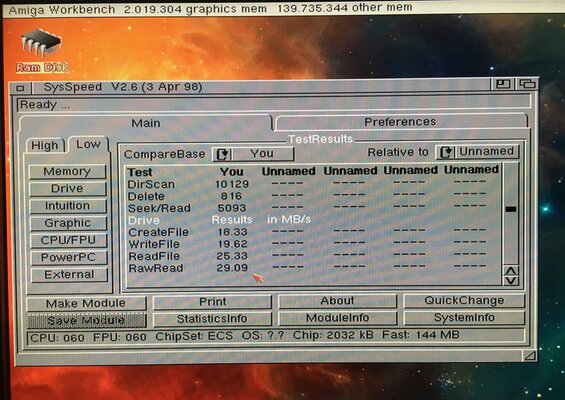The width and height of the screenshot is (565, 400).
Task: Run the Memory test
Action: point(67,172)
